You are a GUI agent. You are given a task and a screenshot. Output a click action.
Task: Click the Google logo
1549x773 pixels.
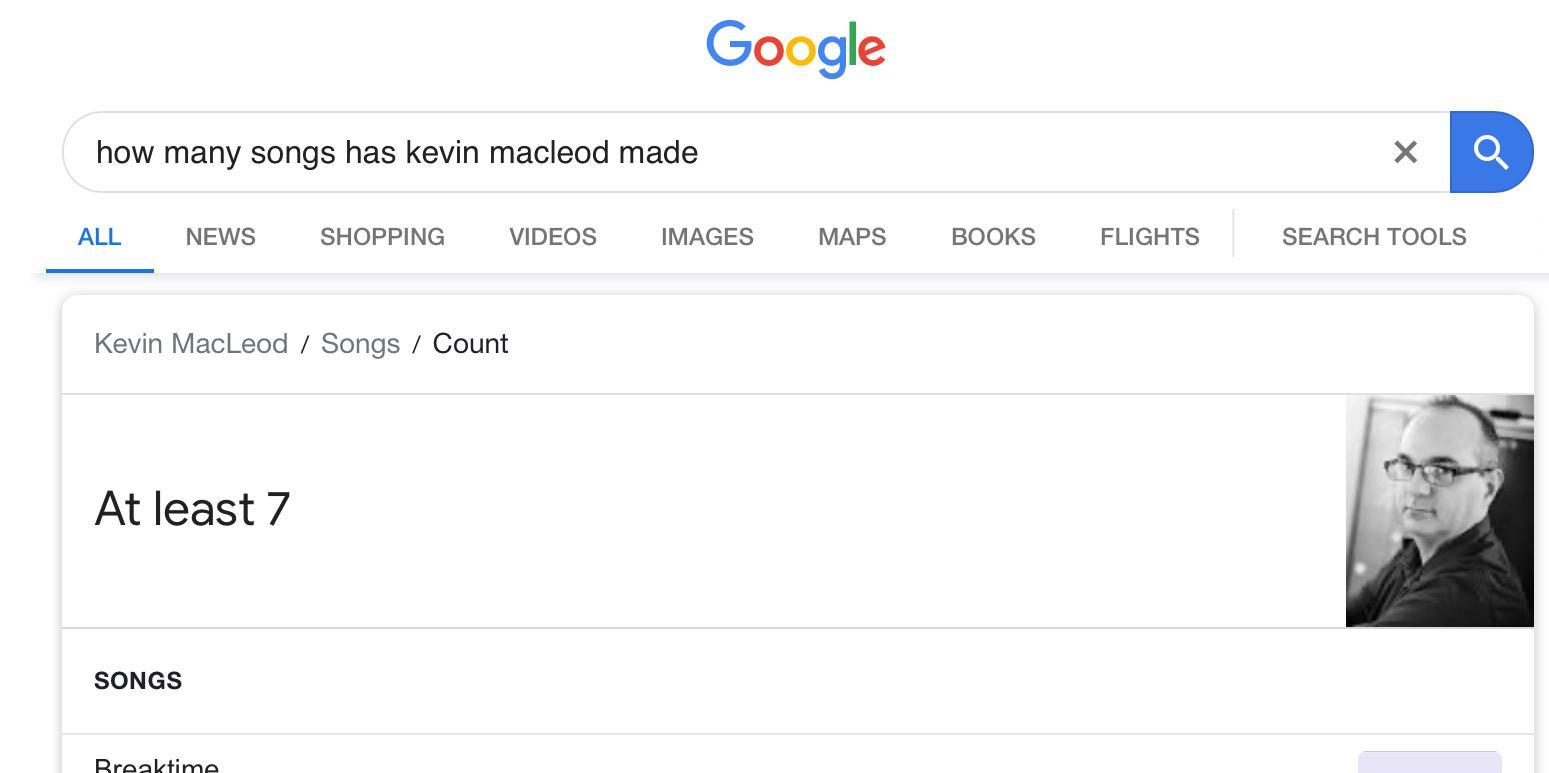click(x=795, y=48)
